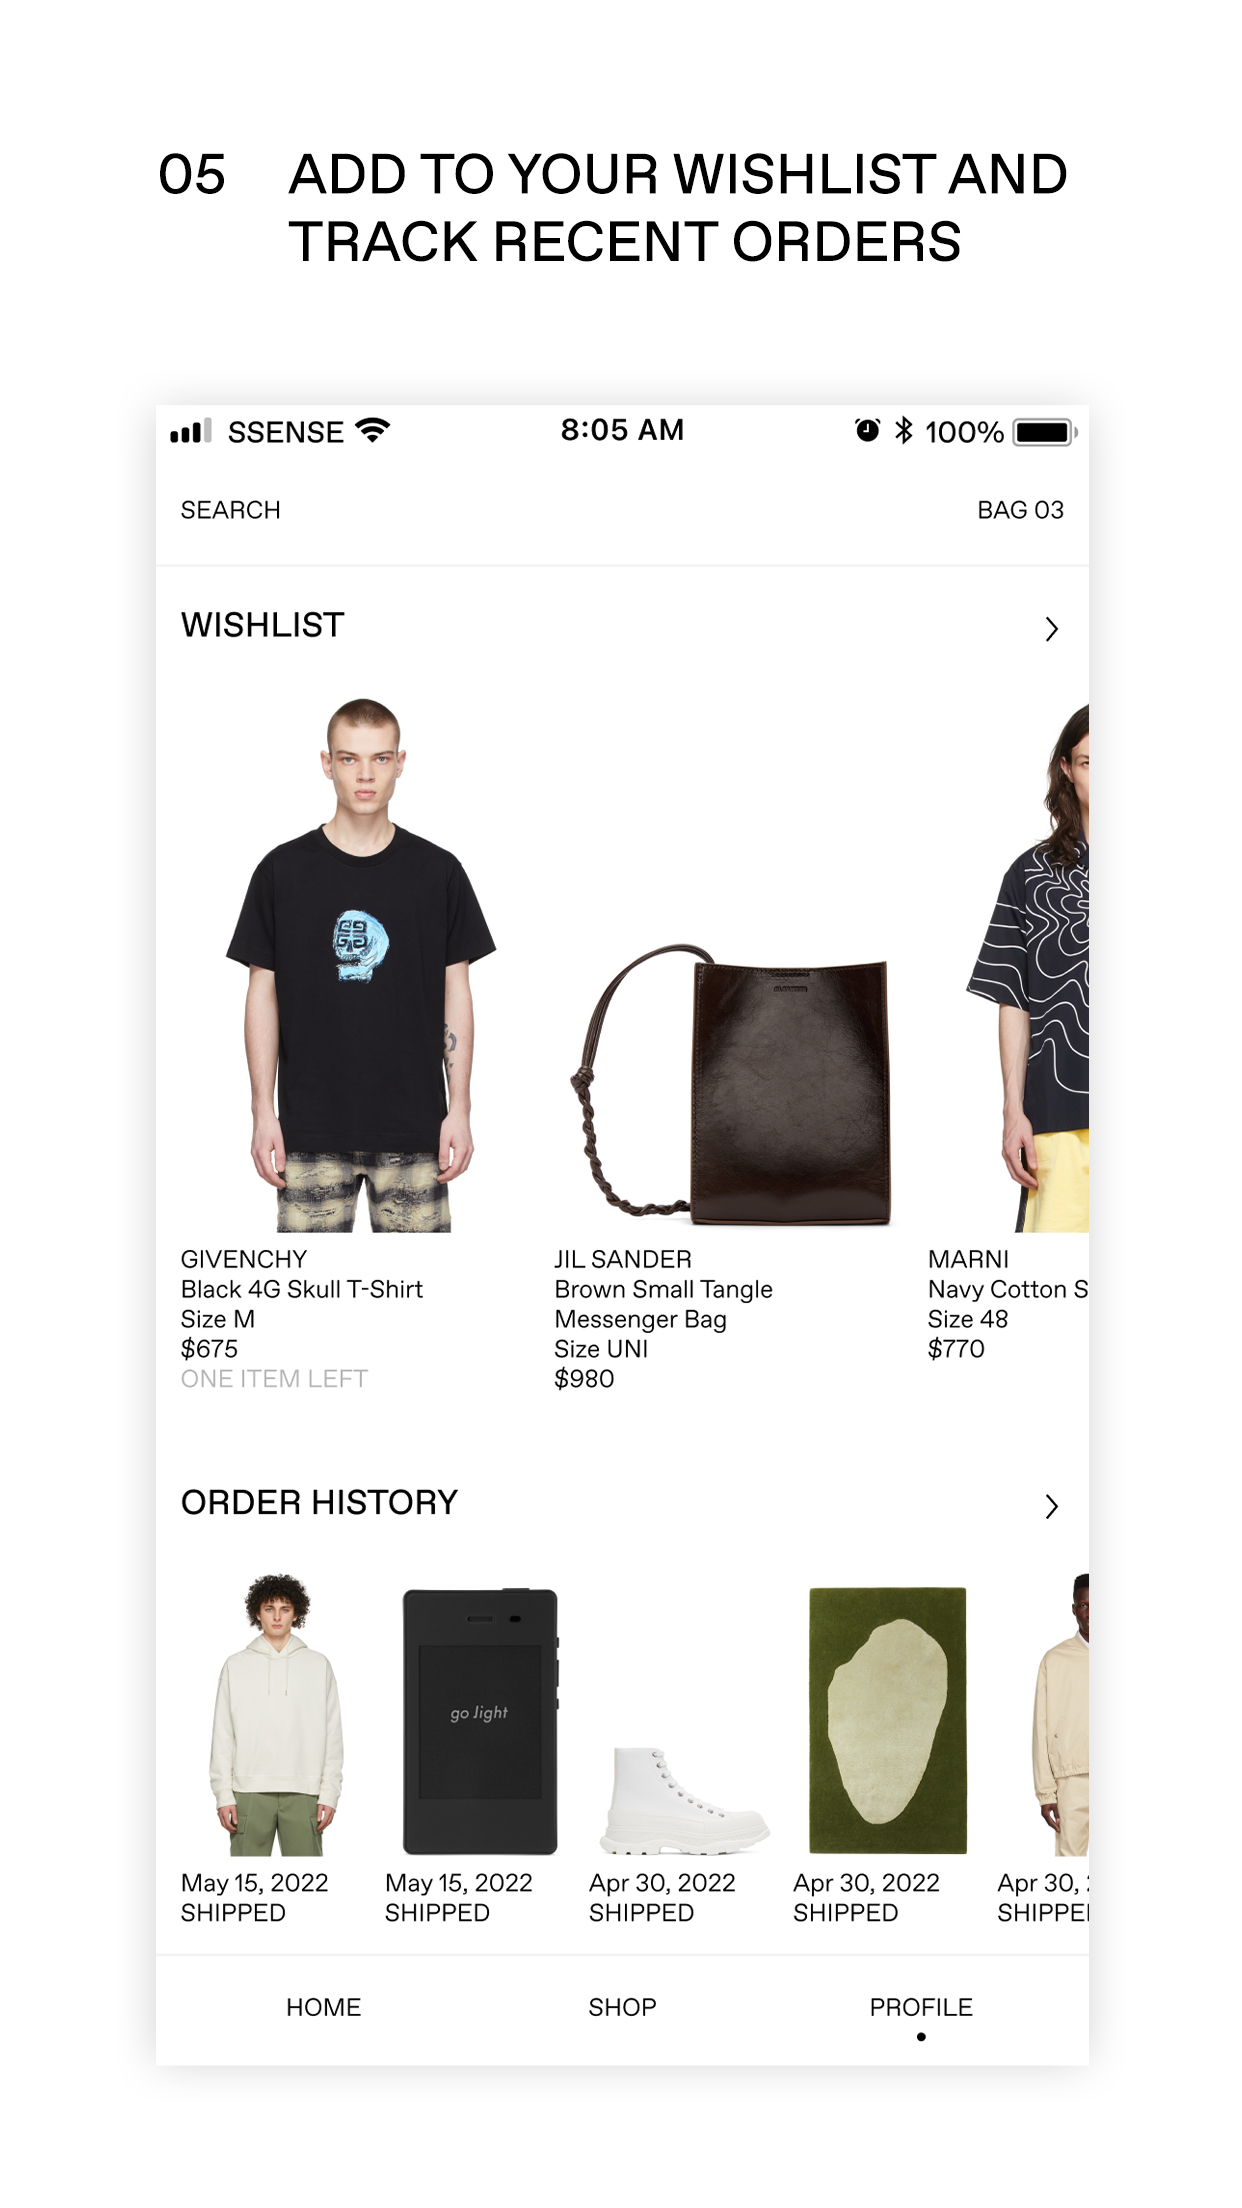Expand the Order History chevron
This screenshot has width=1242, height=2208.
tap(1051, 1506)
